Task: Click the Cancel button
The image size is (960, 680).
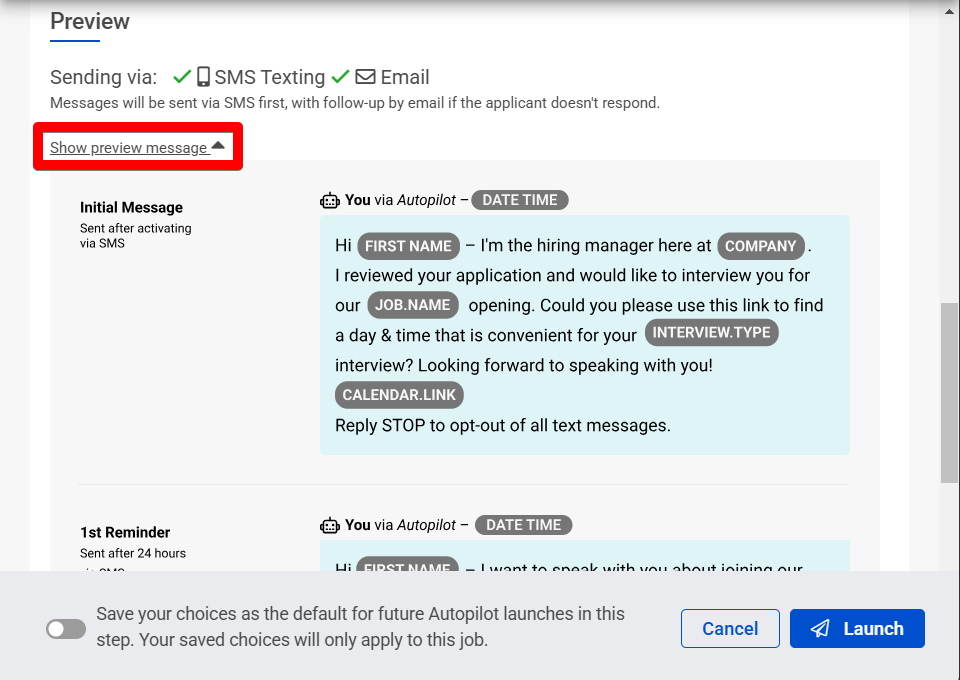Action: [730, 628]
